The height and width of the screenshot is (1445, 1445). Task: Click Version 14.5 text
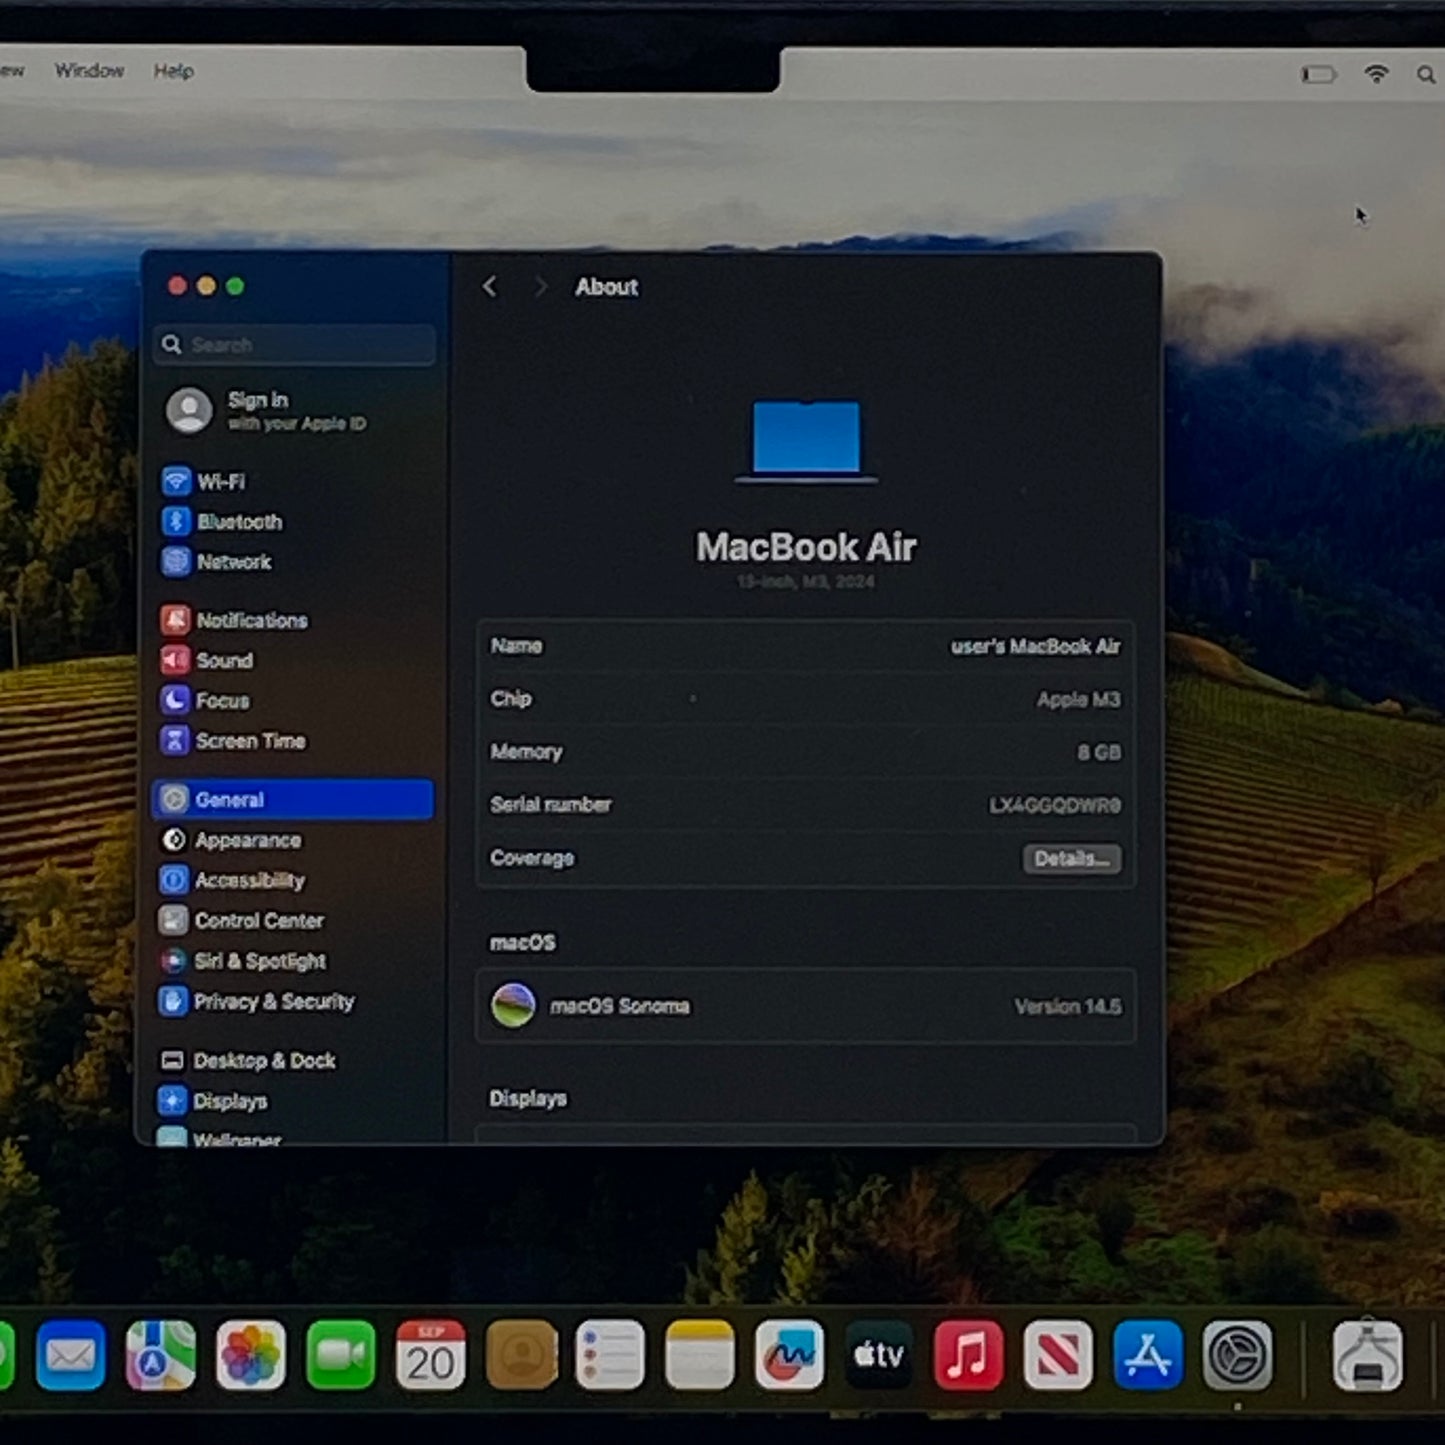pyautogui.click(x=1068, y=1007)
